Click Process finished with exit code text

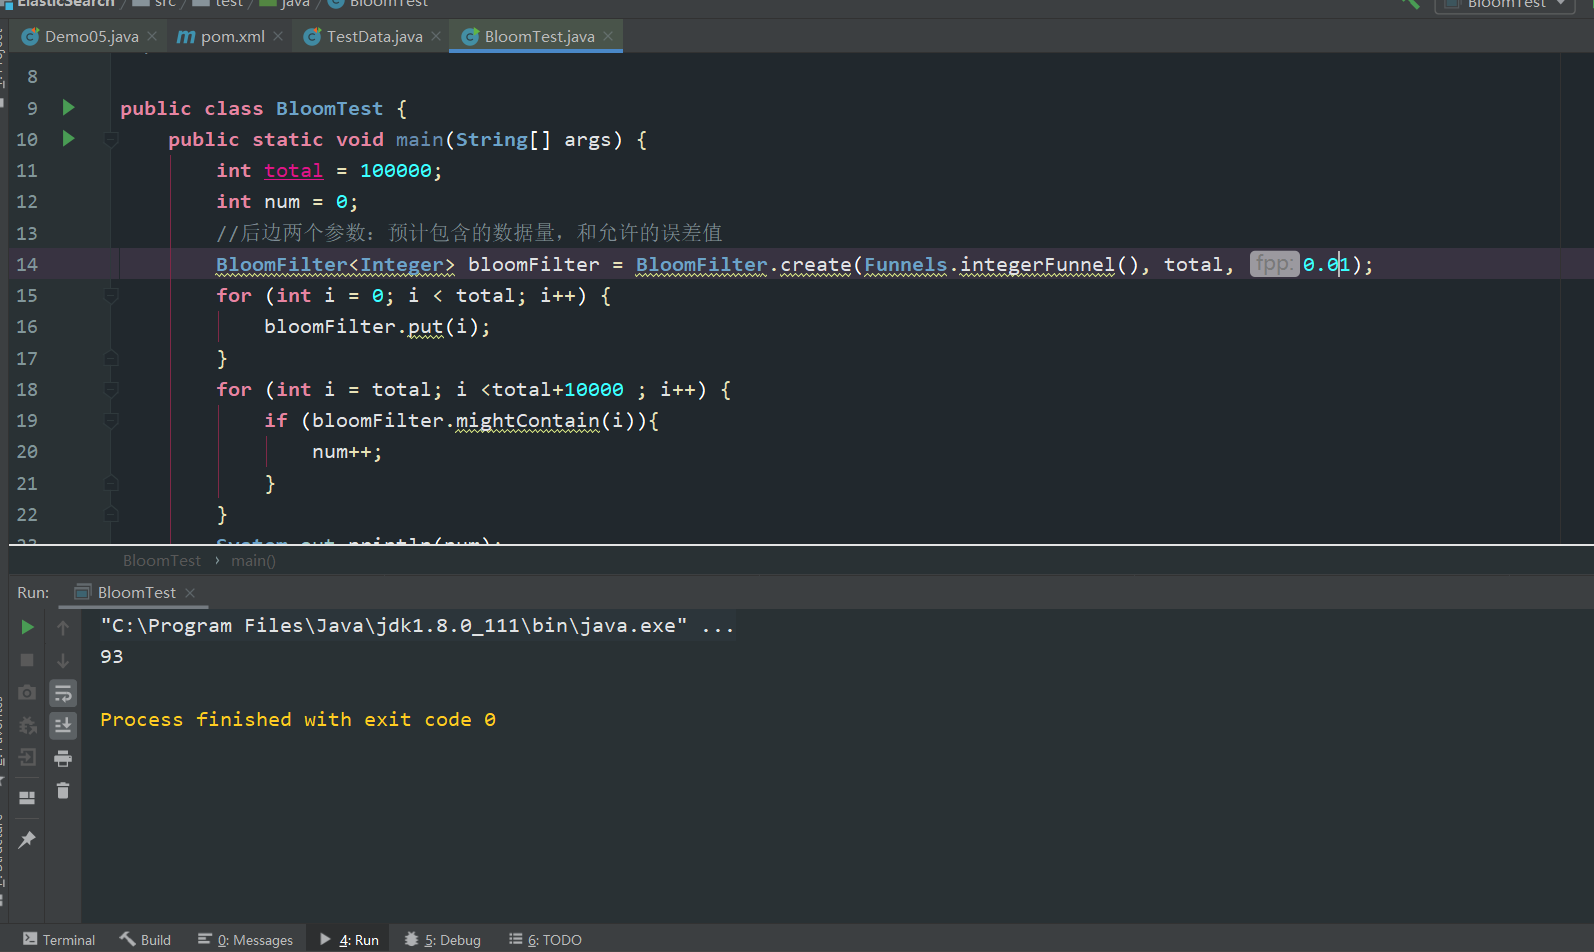pyautogui.click(x=298, y=720)
